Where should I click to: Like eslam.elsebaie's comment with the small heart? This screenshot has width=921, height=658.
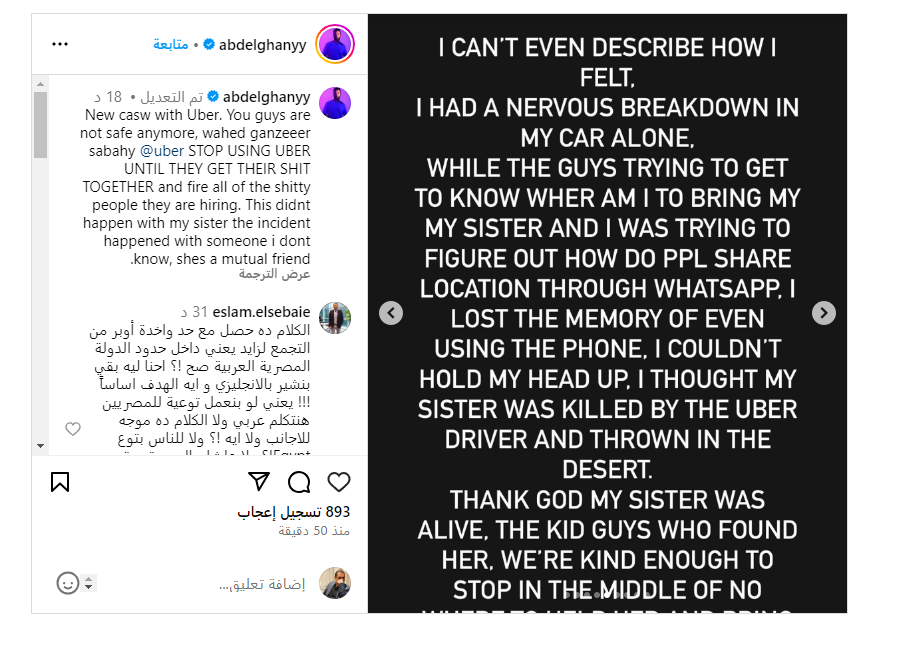(72, 429)
